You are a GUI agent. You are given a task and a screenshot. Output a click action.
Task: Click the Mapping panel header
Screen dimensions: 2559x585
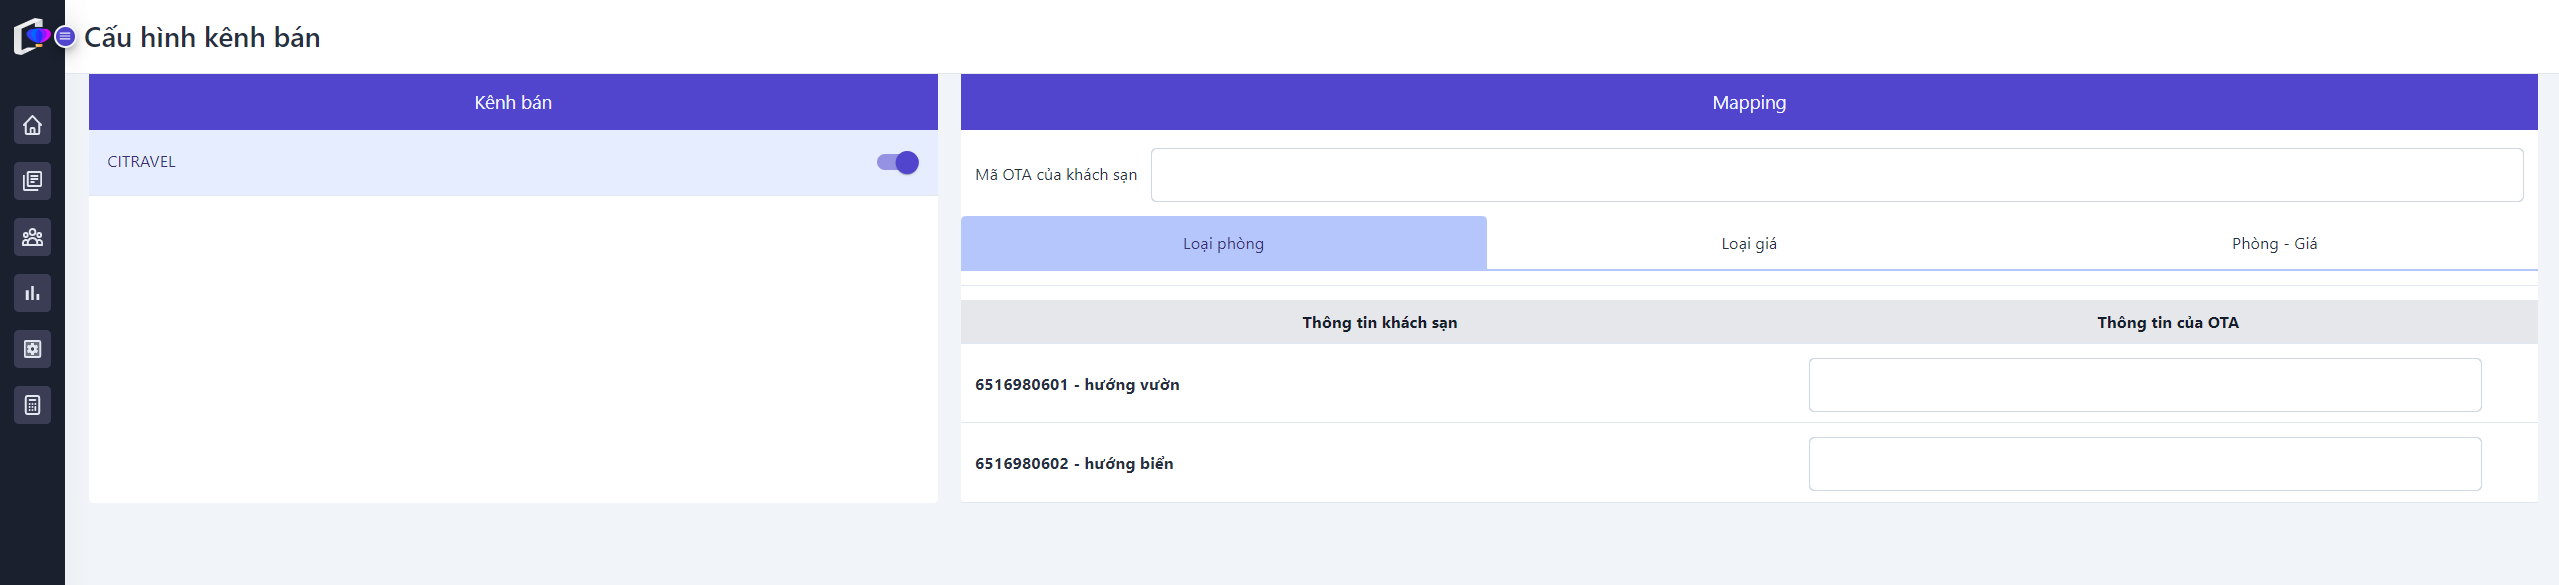click(x=1749, y=102)
